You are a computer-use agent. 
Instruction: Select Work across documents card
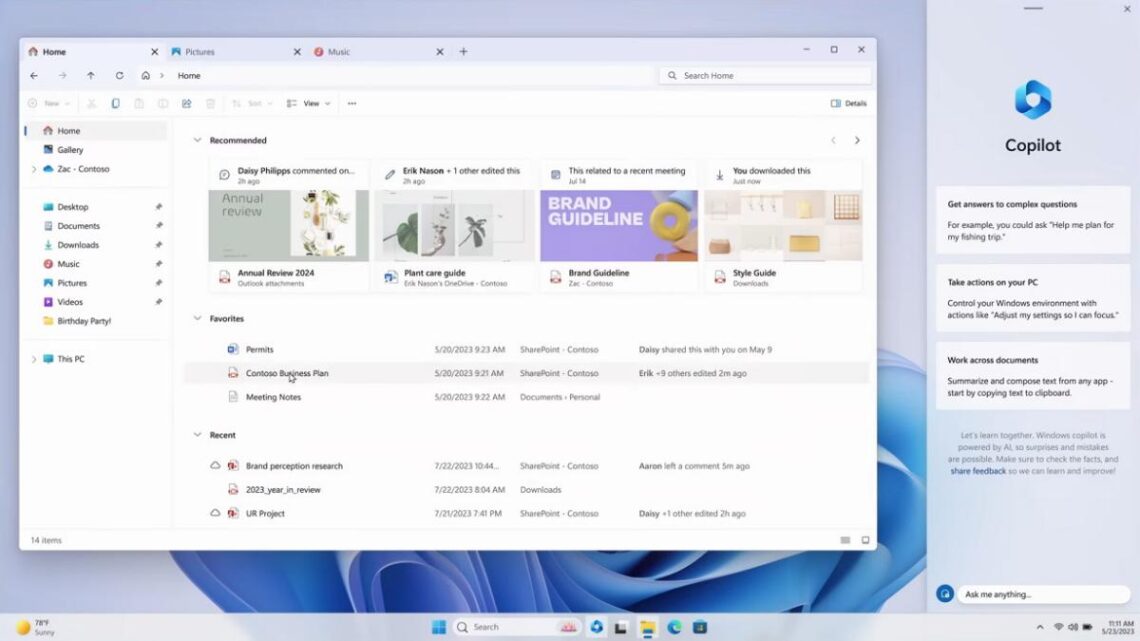1032,376
